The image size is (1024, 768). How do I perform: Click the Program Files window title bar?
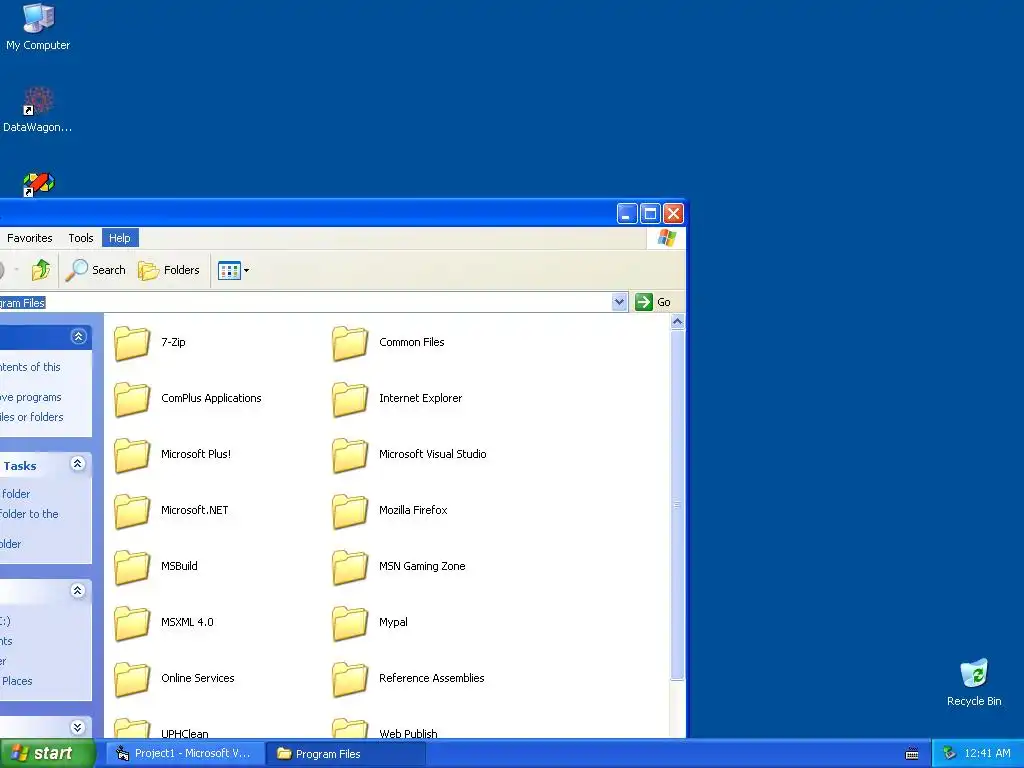coord(307,214)
